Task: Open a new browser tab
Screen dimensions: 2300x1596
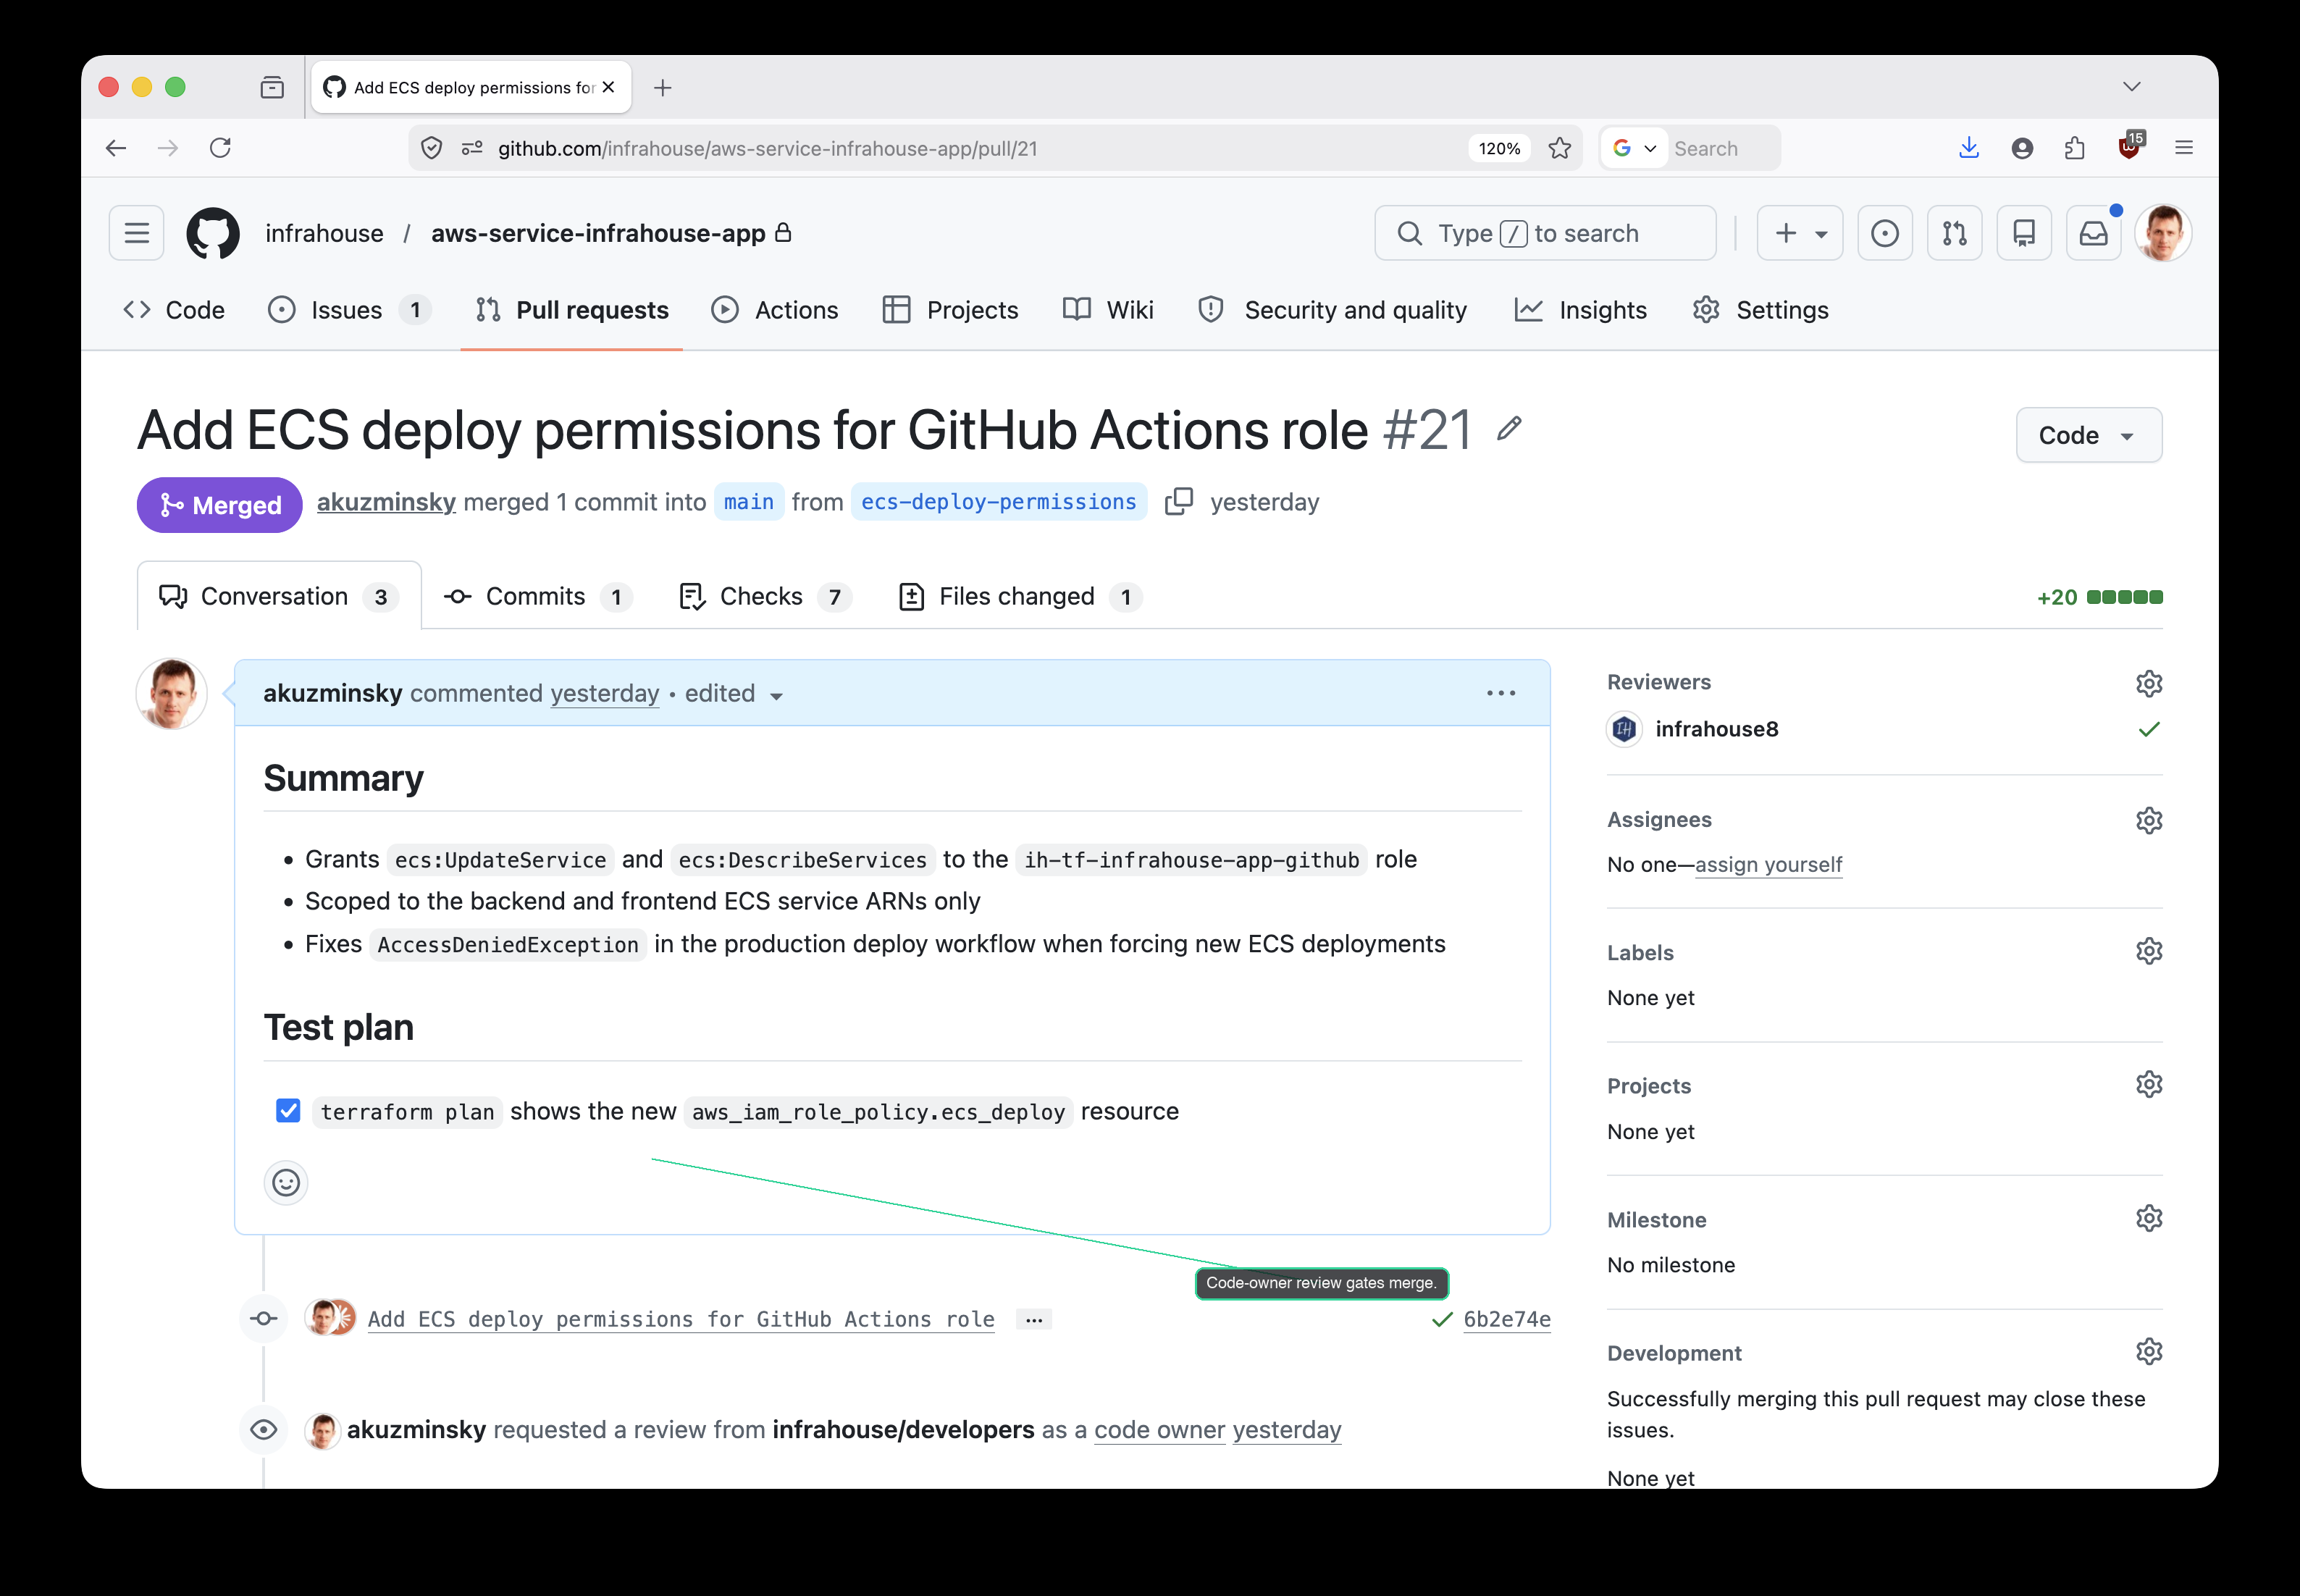Action: pos(662,88)
